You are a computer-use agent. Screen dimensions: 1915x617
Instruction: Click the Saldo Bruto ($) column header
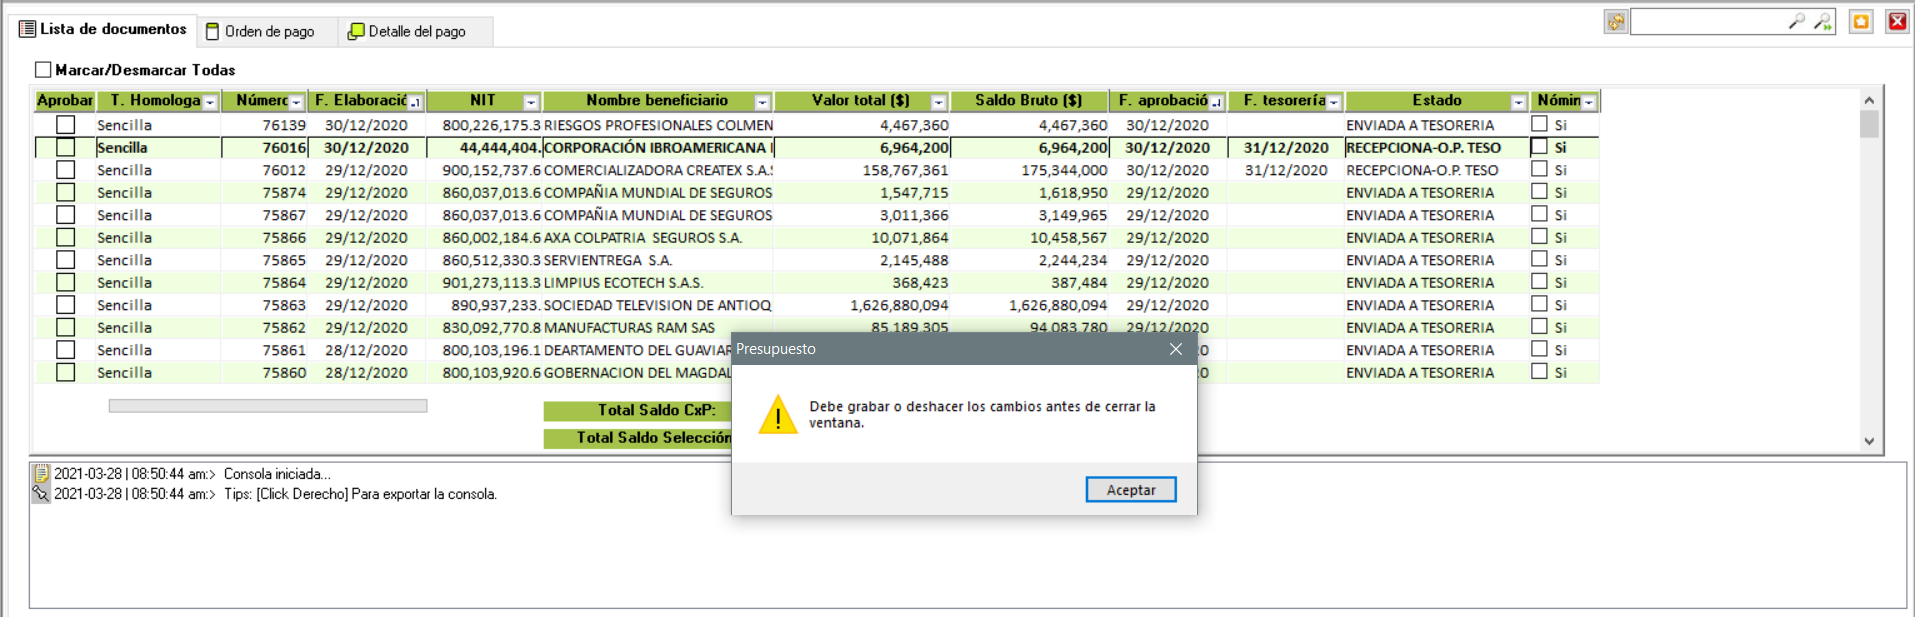(1028, 101)
